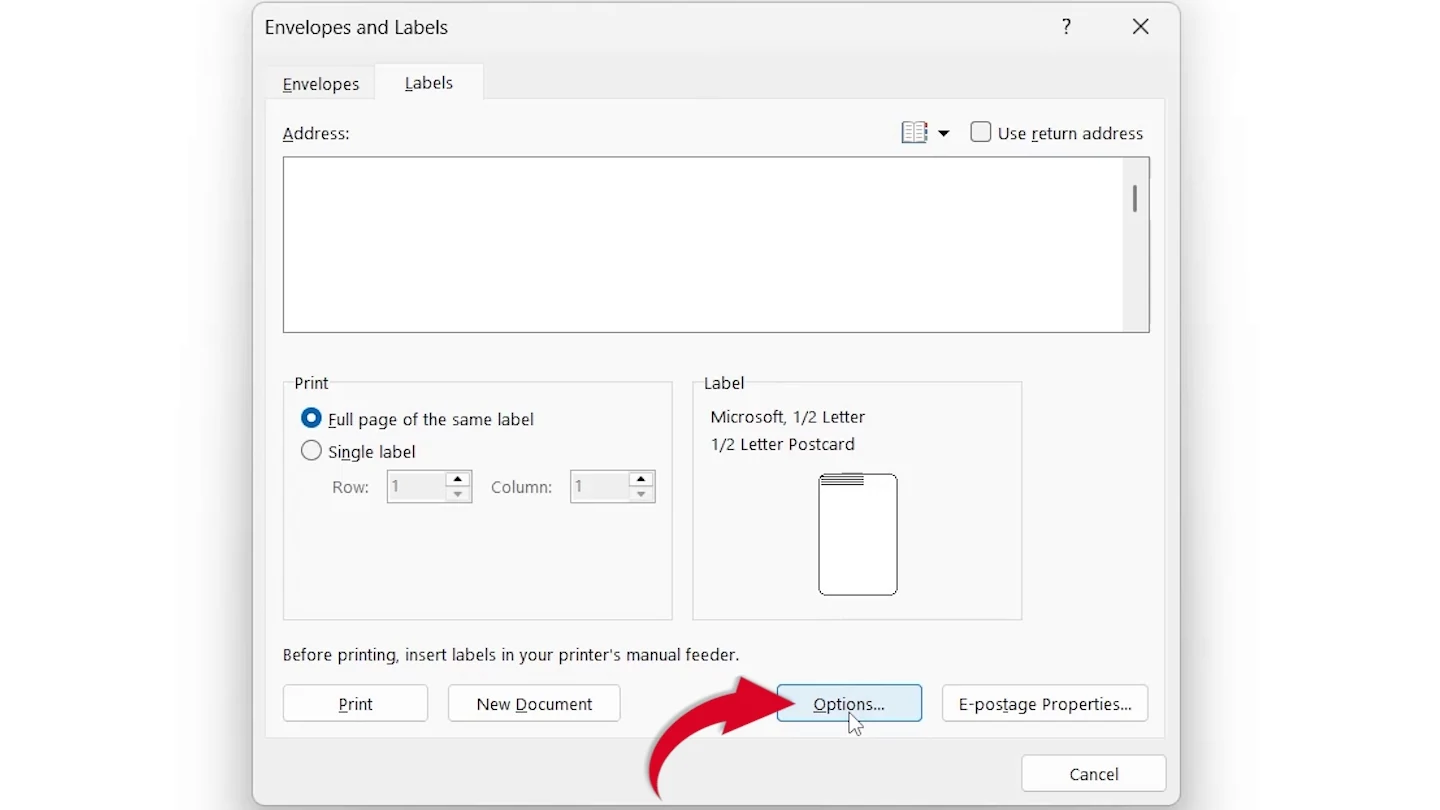This screenshot has height=810, width=1440.
Task: Decrease the Column value with down arrow
Action: coord(641,494)
